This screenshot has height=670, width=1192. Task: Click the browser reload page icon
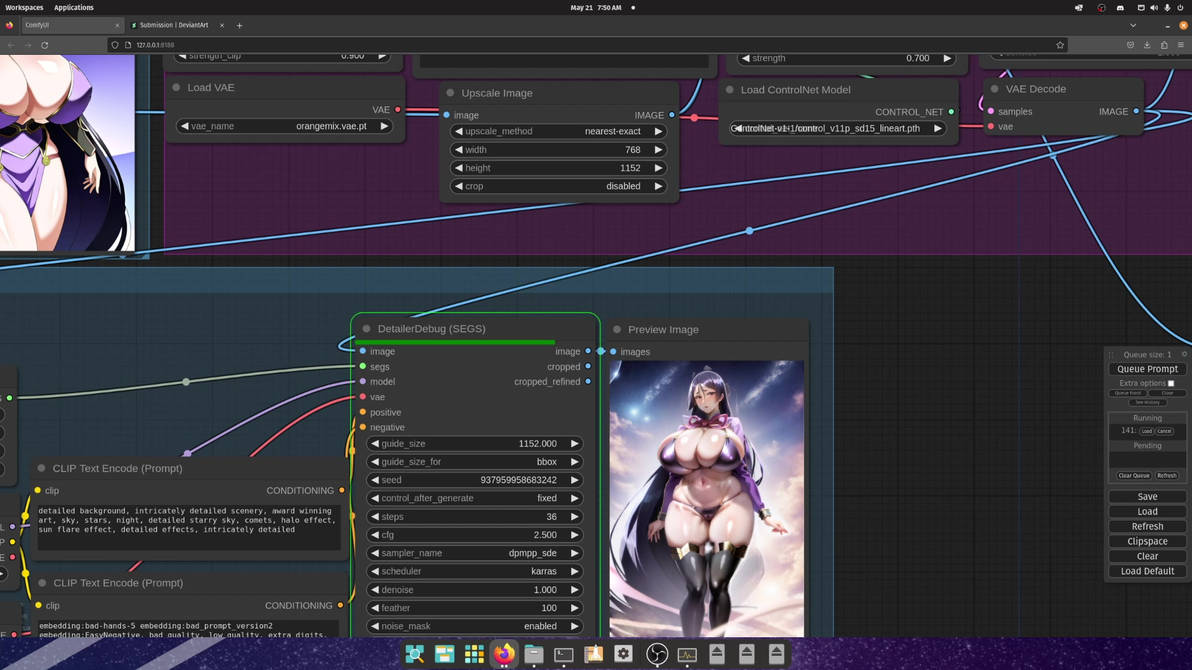(45, 45)
